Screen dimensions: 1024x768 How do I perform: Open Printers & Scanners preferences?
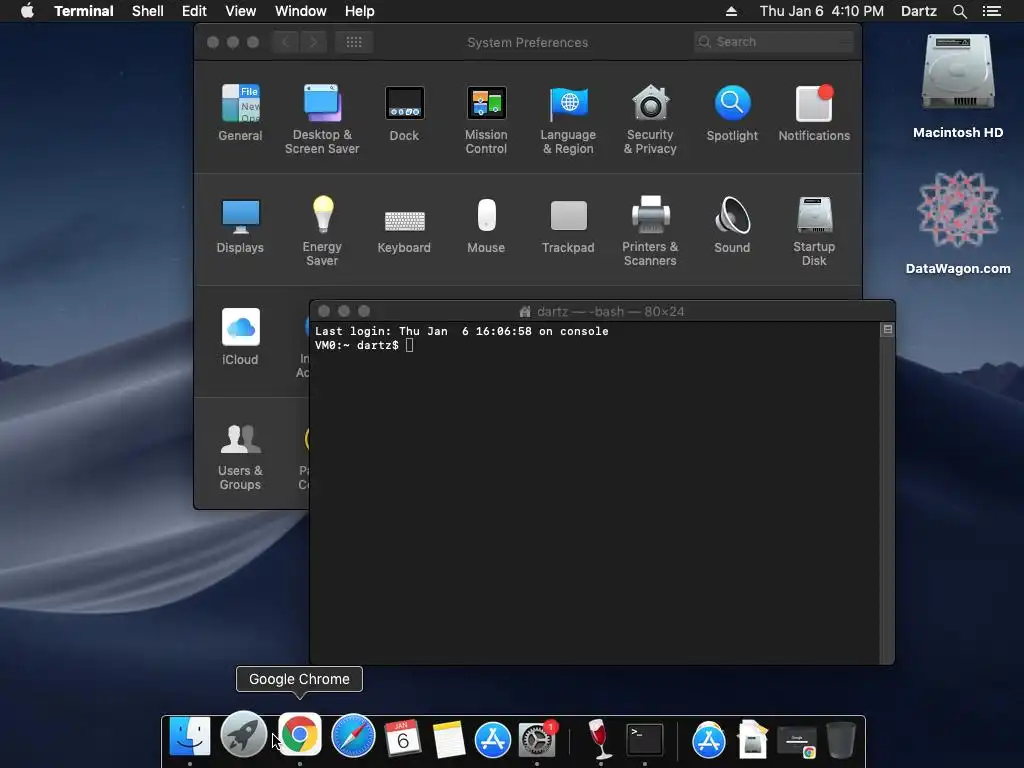650,231
